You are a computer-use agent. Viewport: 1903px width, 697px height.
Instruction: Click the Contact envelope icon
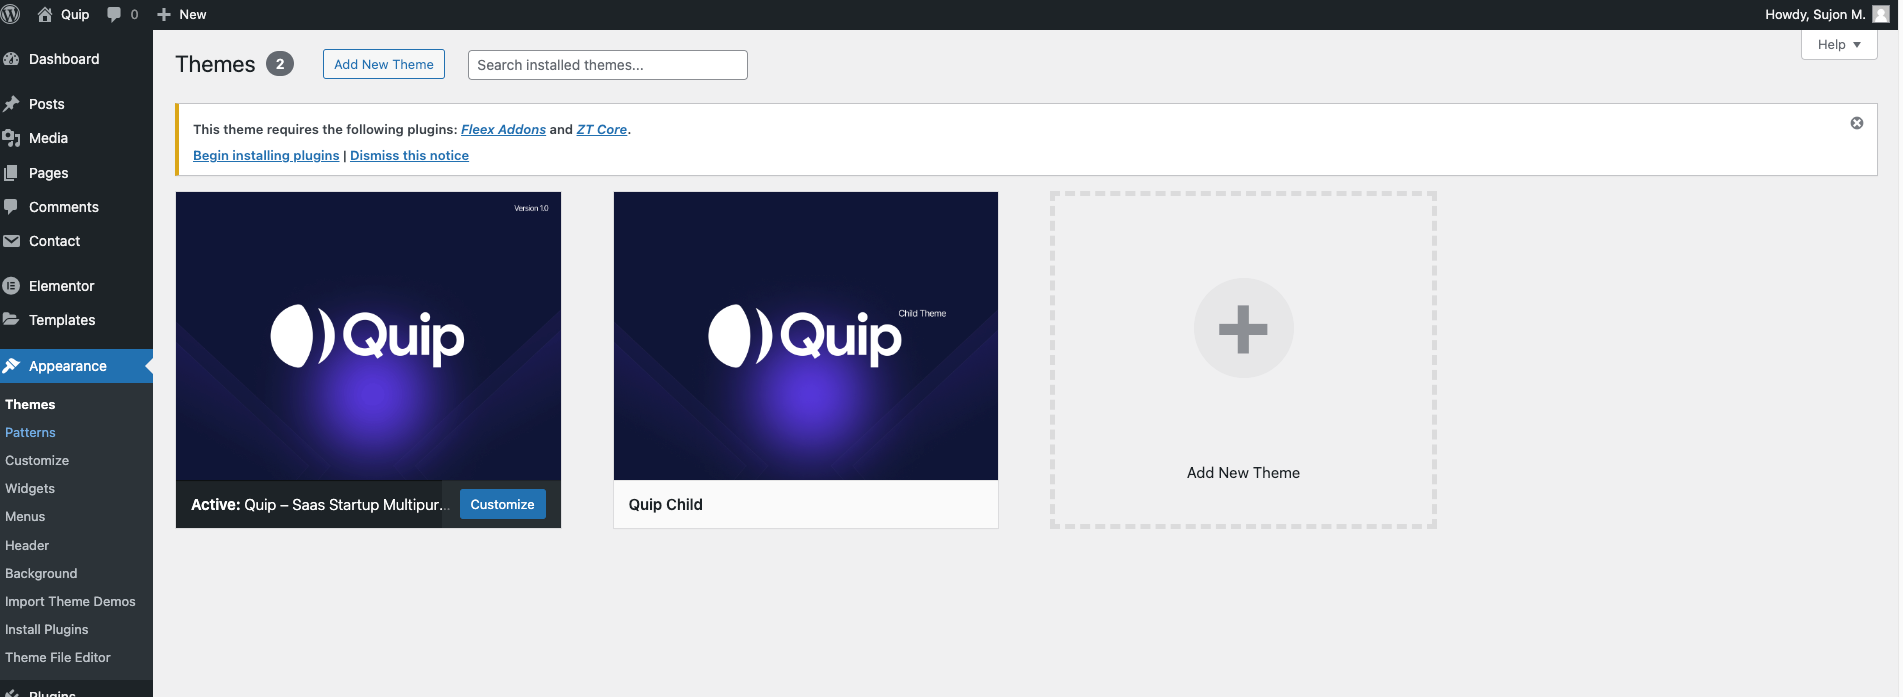12,241
